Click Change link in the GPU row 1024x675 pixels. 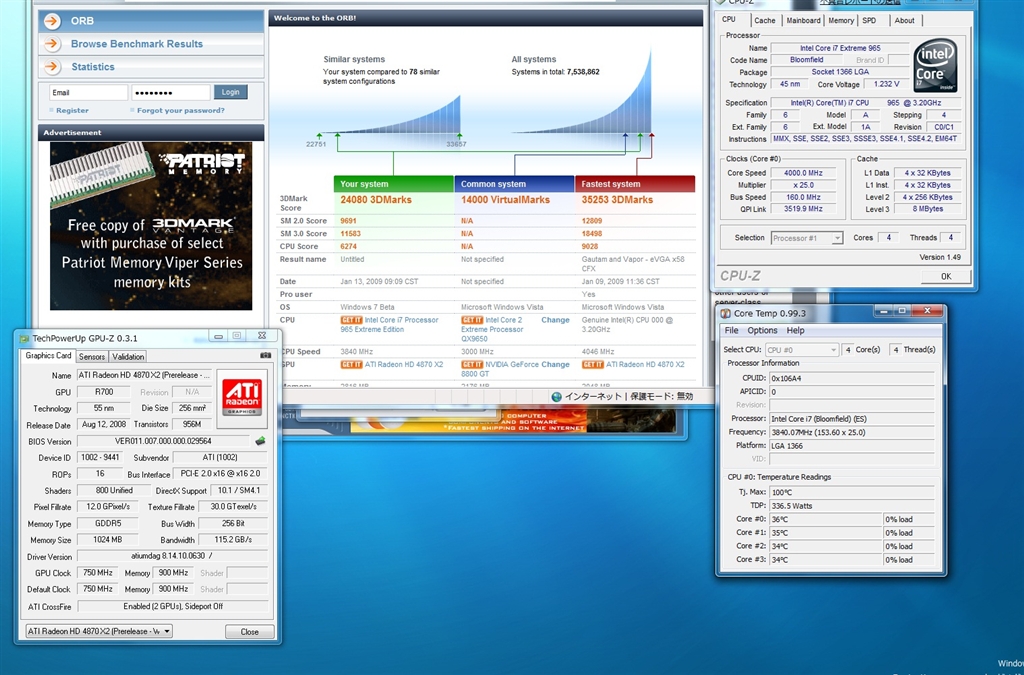pyautogui.click(x=555, y=364)
